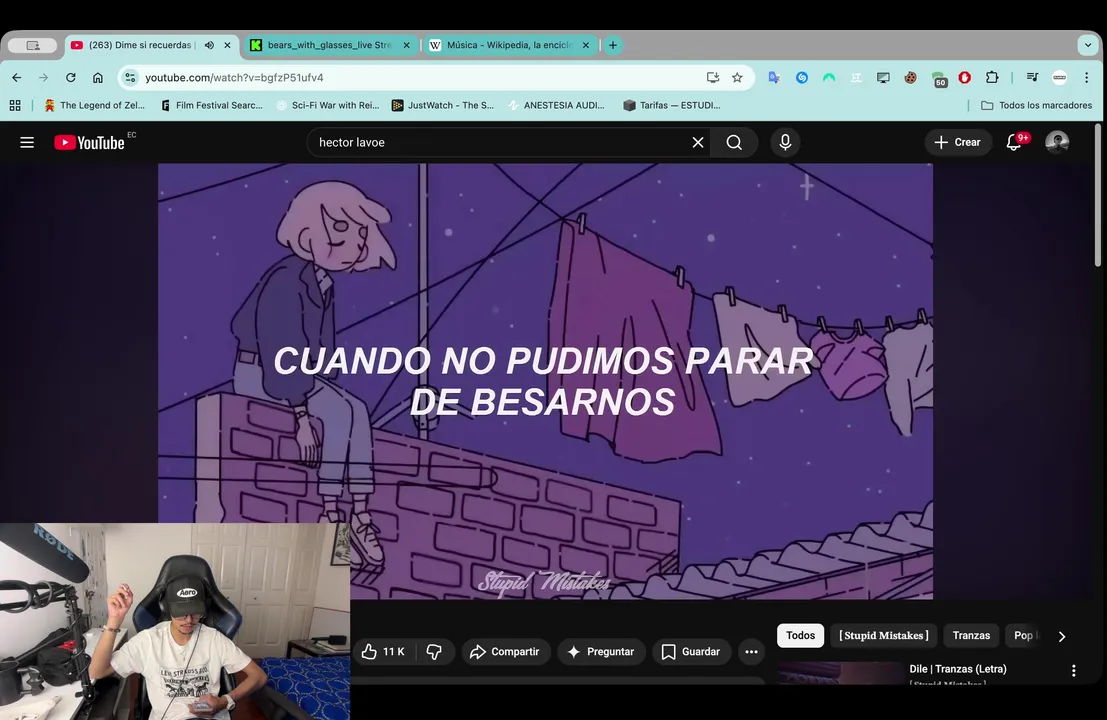Select the [Stupid Mistakes] filter chip
Image resolution: width=1107 pixels, height=720 pixels.
tap(883, 635)
